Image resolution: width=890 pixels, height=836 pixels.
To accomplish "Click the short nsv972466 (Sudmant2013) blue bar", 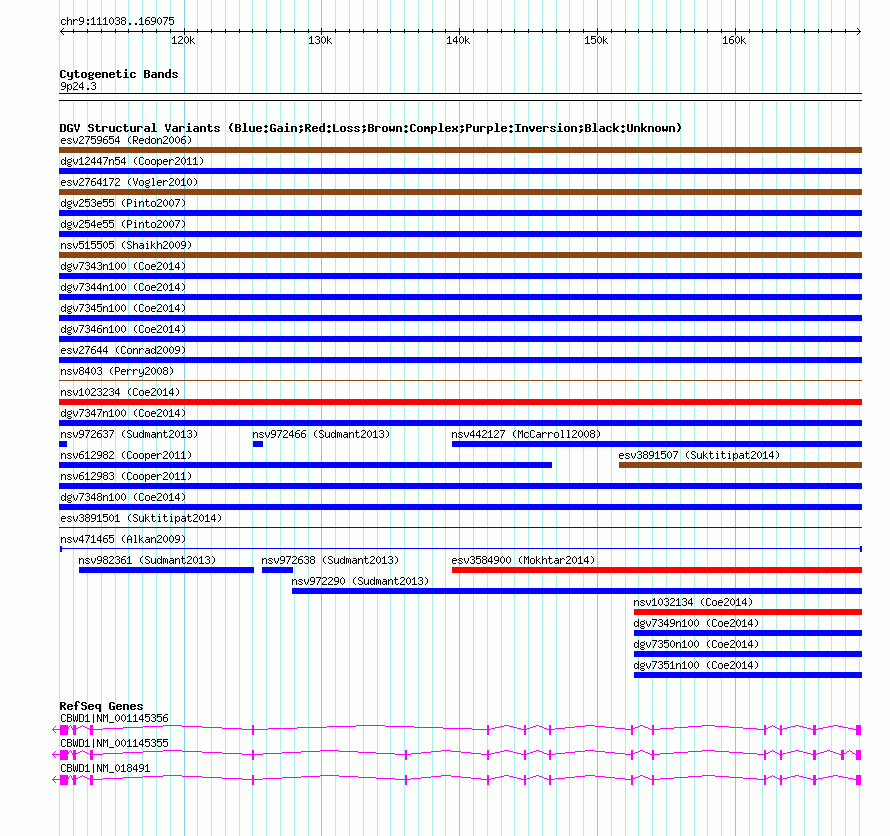I will (x=258, y=444).
